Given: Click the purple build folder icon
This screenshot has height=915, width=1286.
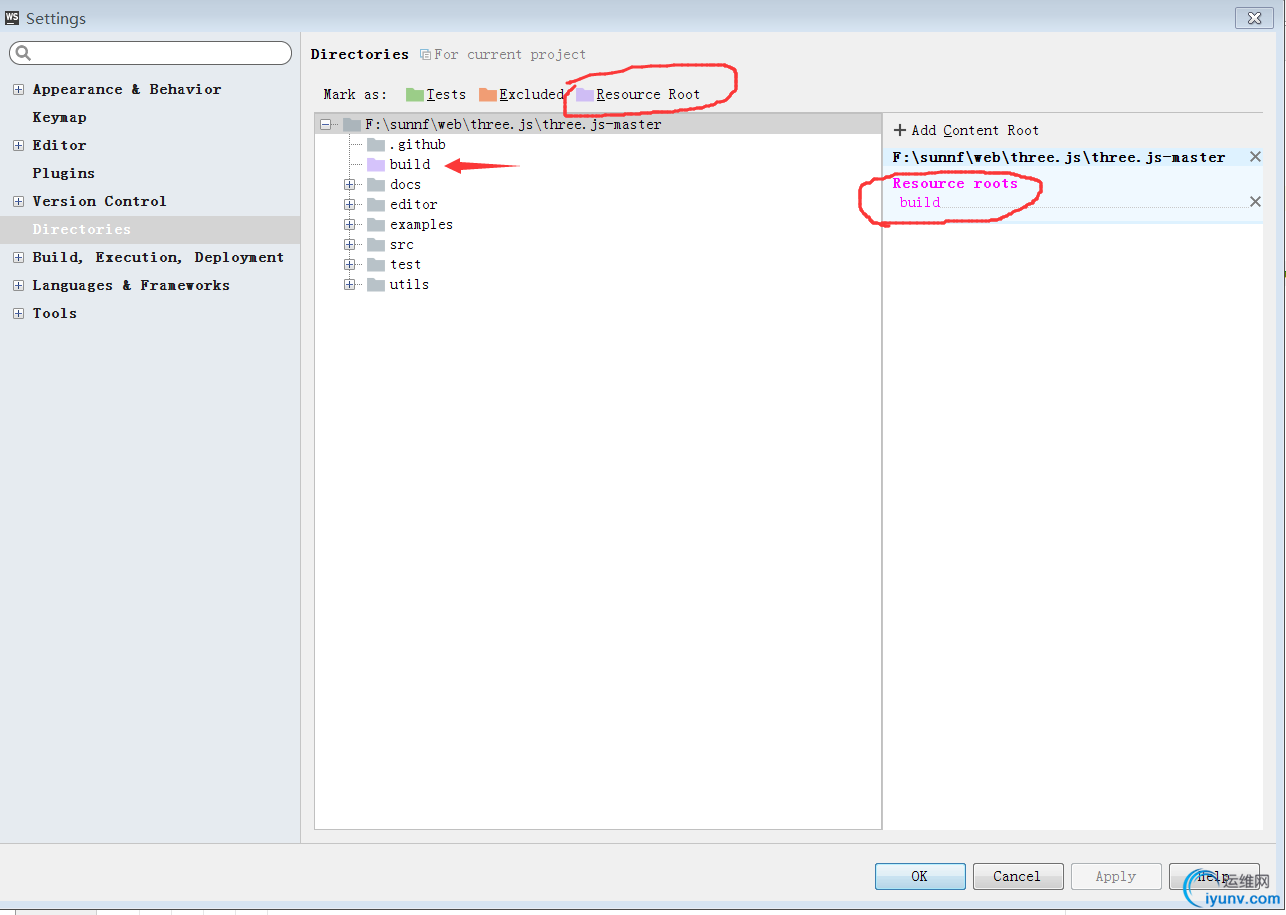Looking at the screenshot, I should [375, 164].
